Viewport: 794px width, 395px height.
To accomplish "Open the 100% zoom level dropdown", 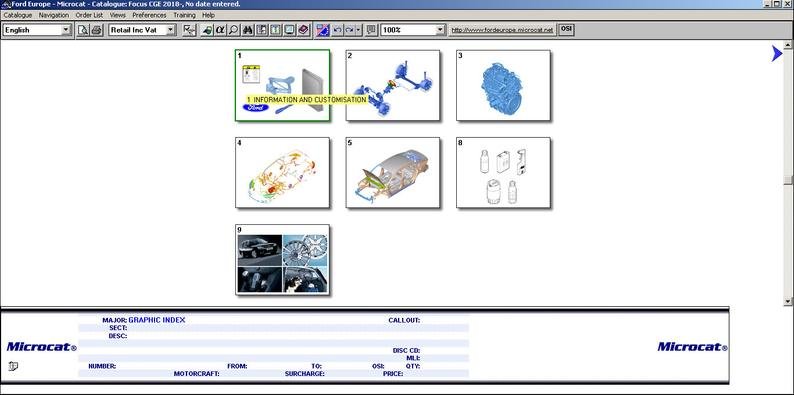I will tap(413, 30).
